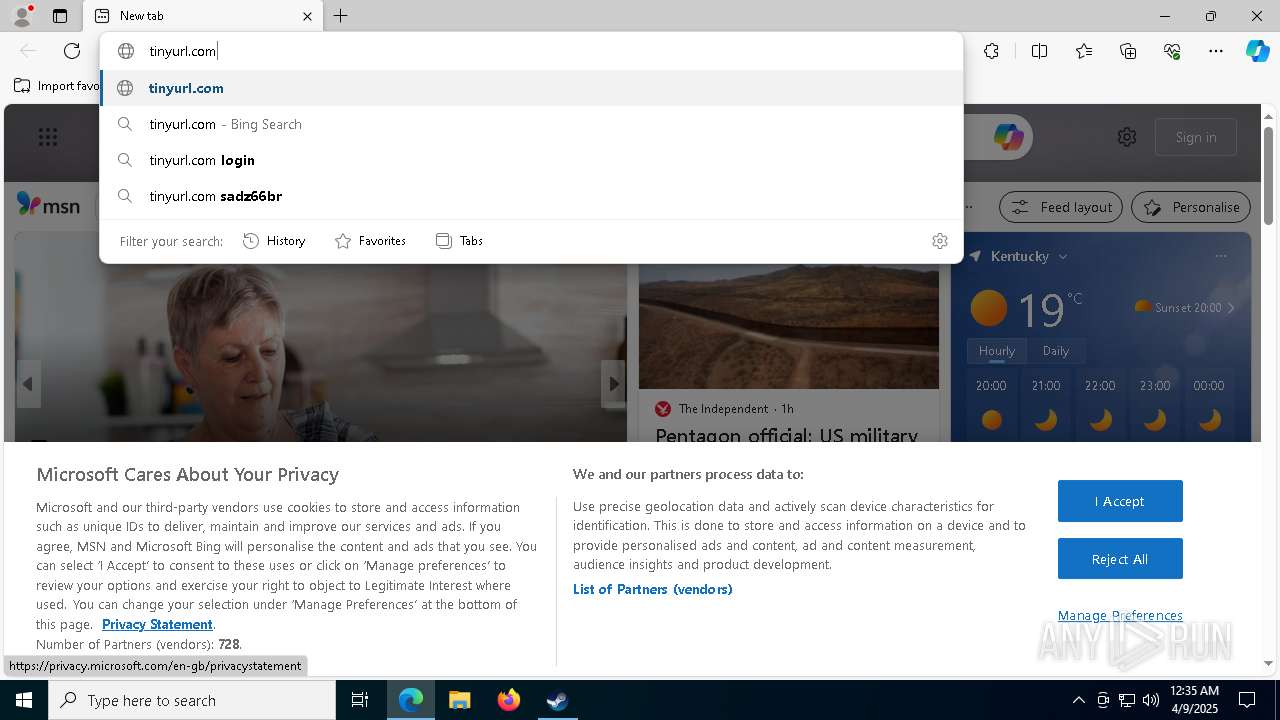Open Feed layout options
This screenshot has width=1280, height=720.
point(1061,207)
